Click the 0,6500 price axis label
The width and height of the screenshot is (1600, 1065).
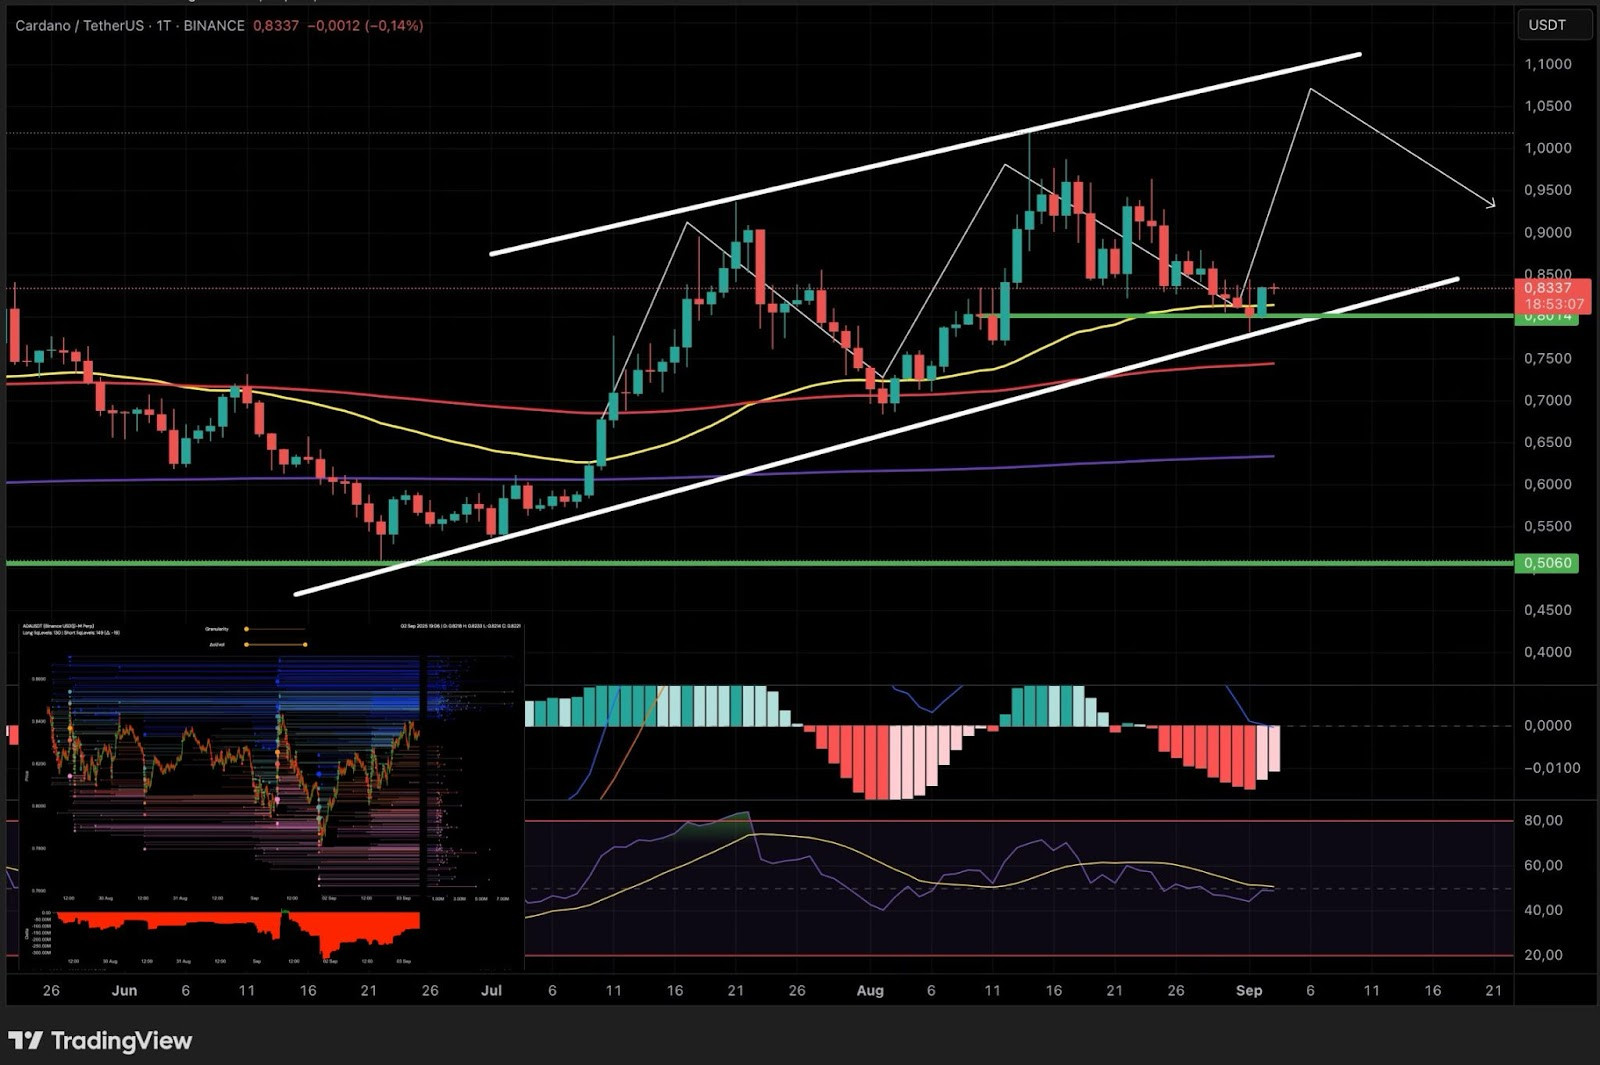tap(1547, 442)
